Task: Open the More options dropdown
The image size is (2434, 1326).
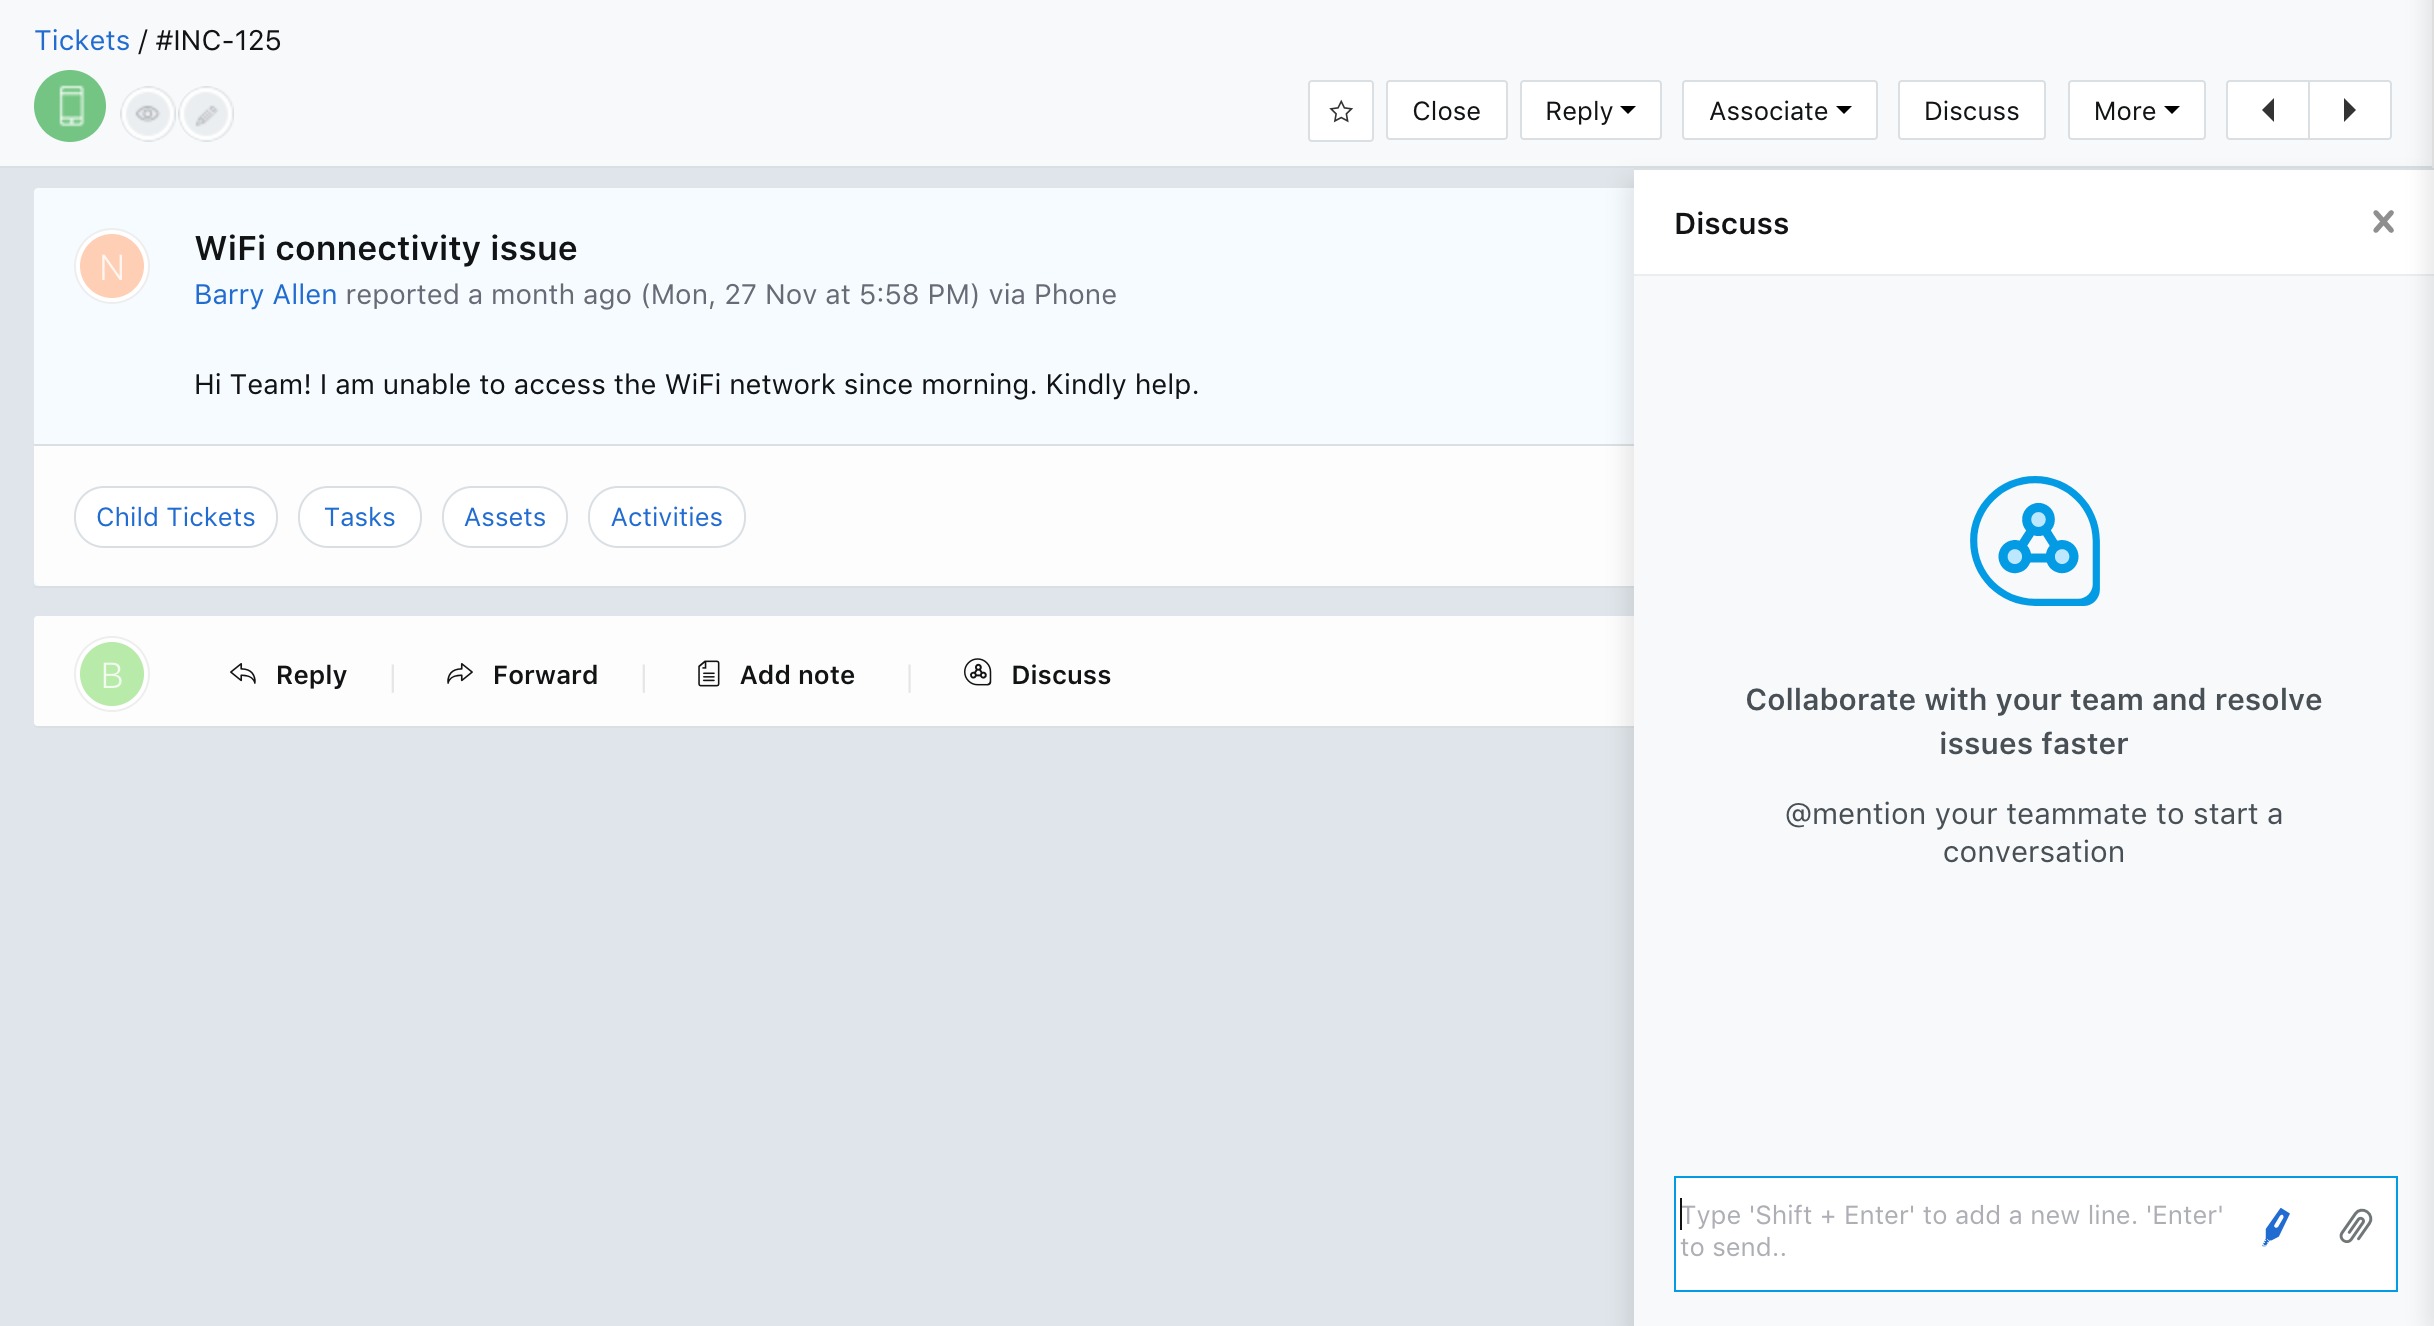Action: click(x=2136, y=111)
